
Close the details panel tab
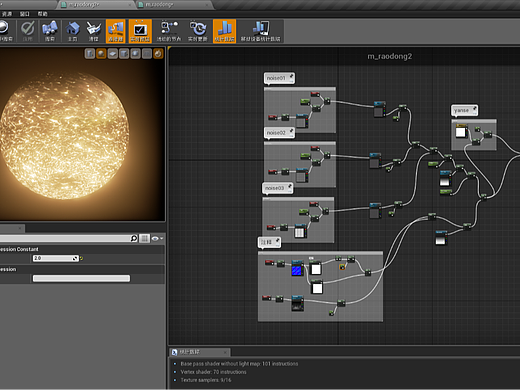click(20, 228)
